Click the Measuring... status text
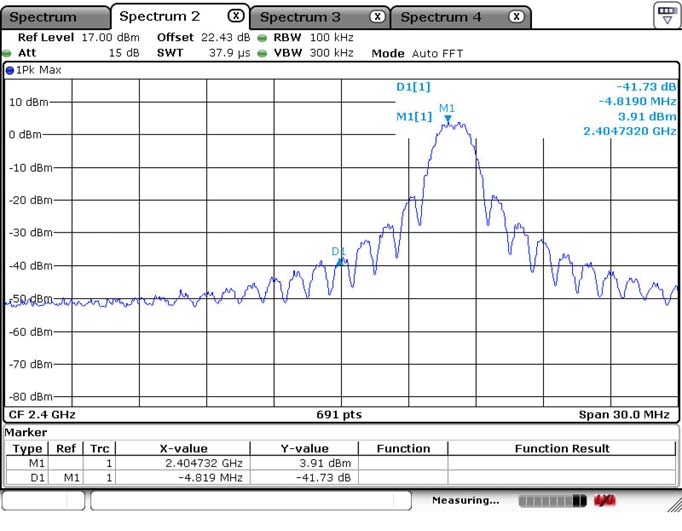The image size is (682, 531). click(465, 500)
